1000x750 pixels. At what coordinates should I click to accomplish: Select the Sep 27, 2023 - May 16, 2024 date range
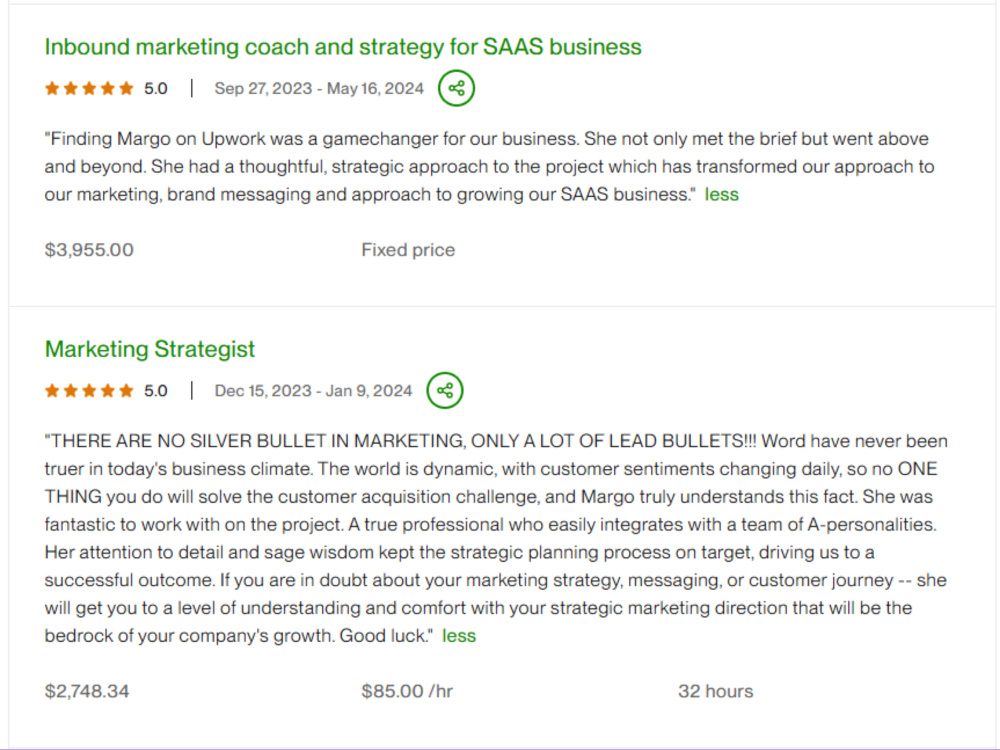pos(319,89)
